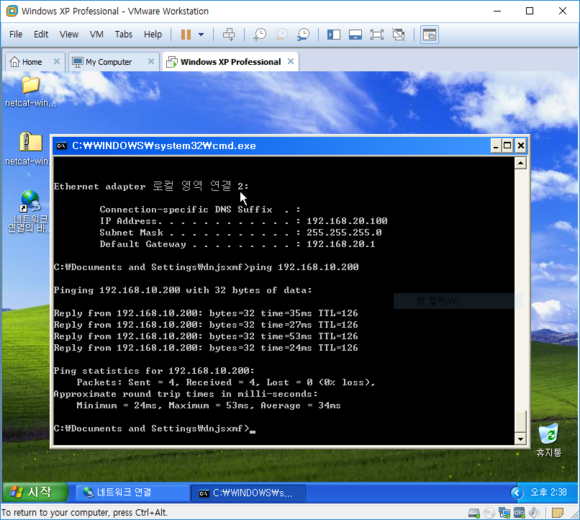Toggle the thumbnail bar view icon
The image size is (580, 520).
click(x=355, y=35)
